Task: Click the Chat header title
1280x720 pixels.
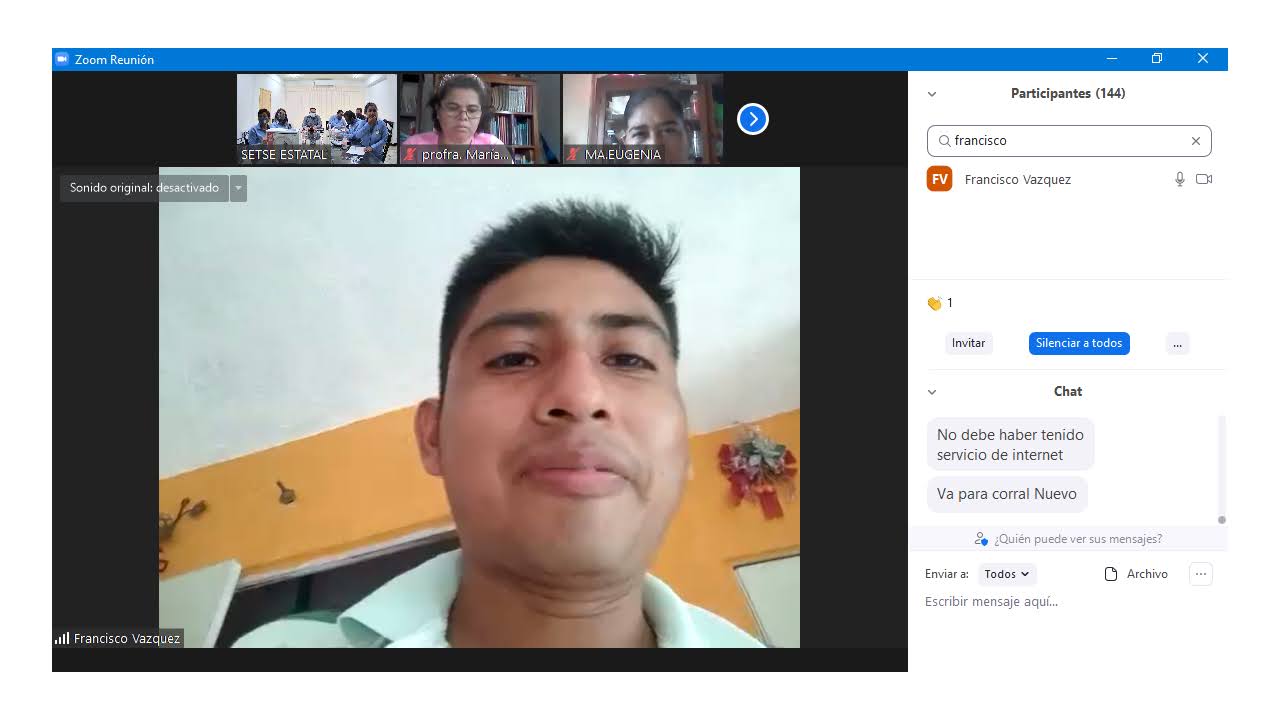Action: [1068, 392]
